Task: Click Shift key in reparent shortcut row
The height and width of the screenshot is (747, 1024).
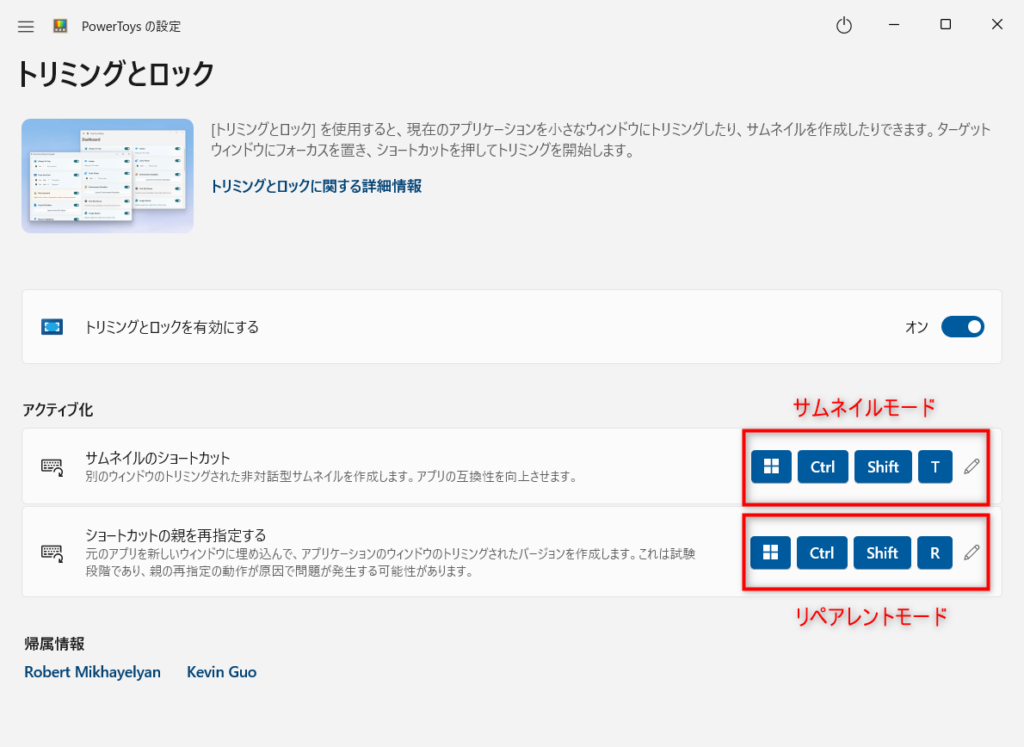Action: click(x=882, y=553)
